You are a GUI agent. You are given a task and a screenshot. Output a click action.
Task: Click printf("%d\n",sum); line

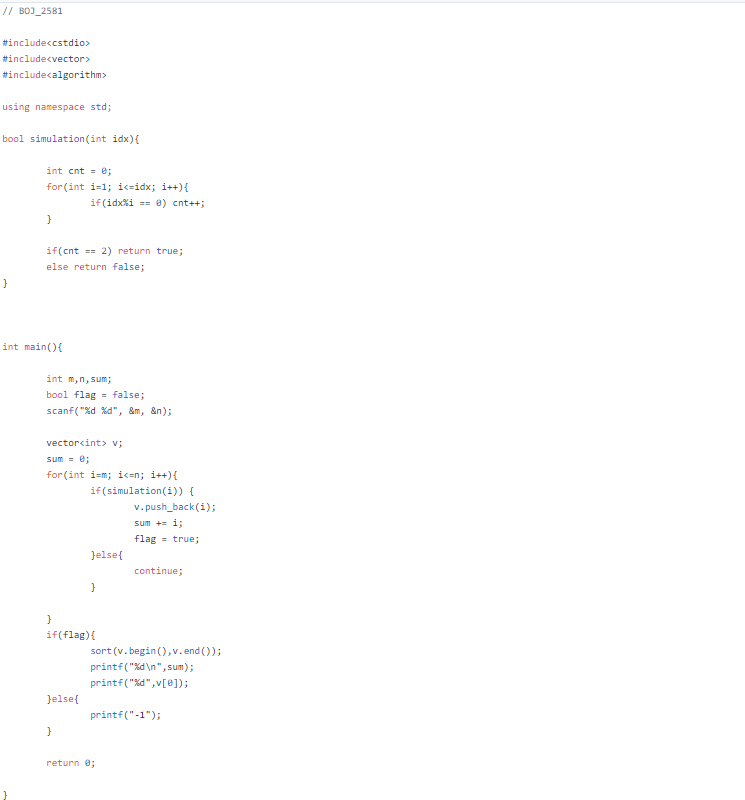(142, 667)
